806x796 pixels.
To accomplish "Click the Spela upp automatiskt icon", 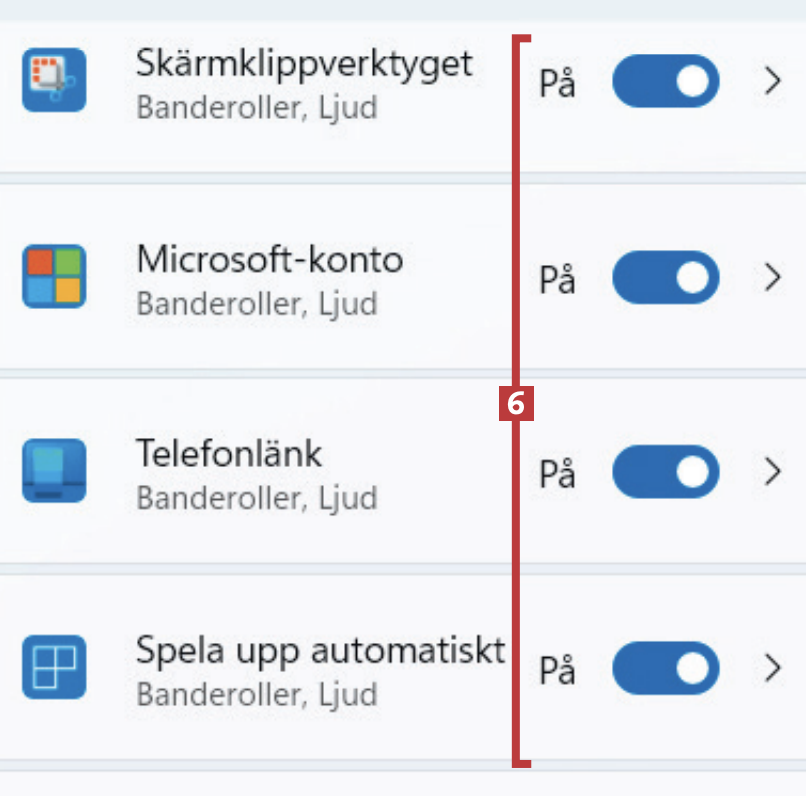I will pos(54,667).
